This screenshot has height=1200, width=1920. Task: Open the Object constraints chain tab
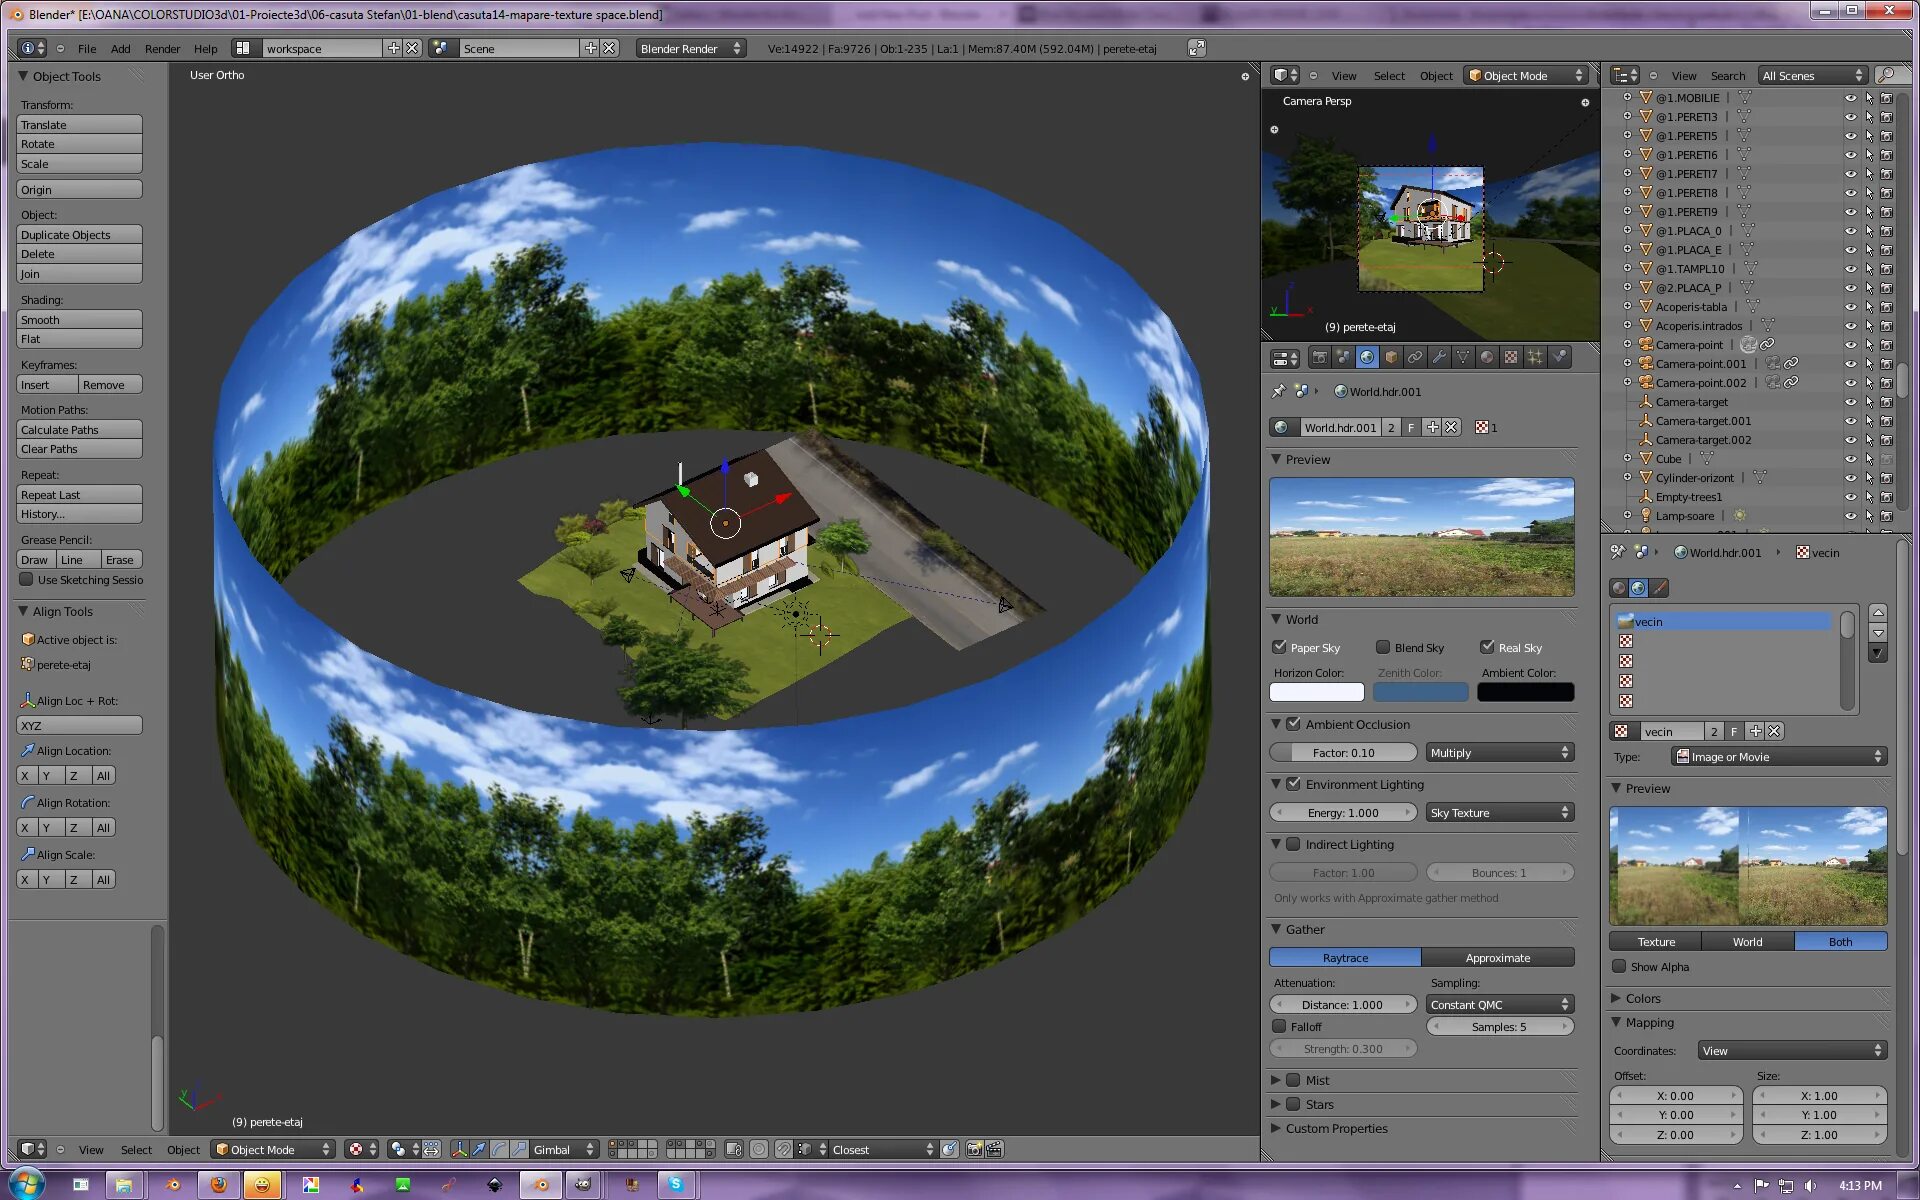click(1415, 357)
